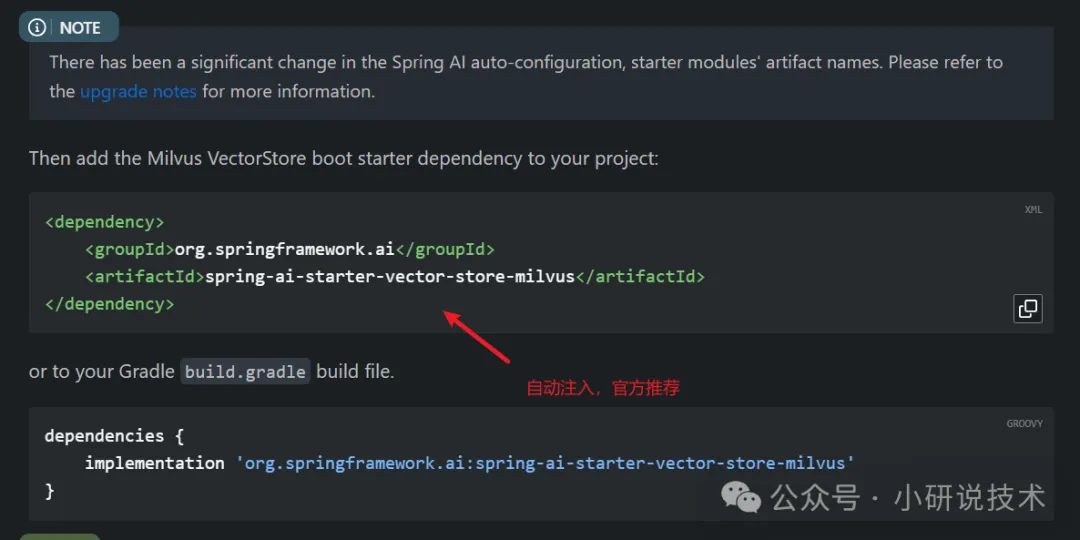
Task: Copy the XML dependency code snippet
Action: tap(1028, 309)
